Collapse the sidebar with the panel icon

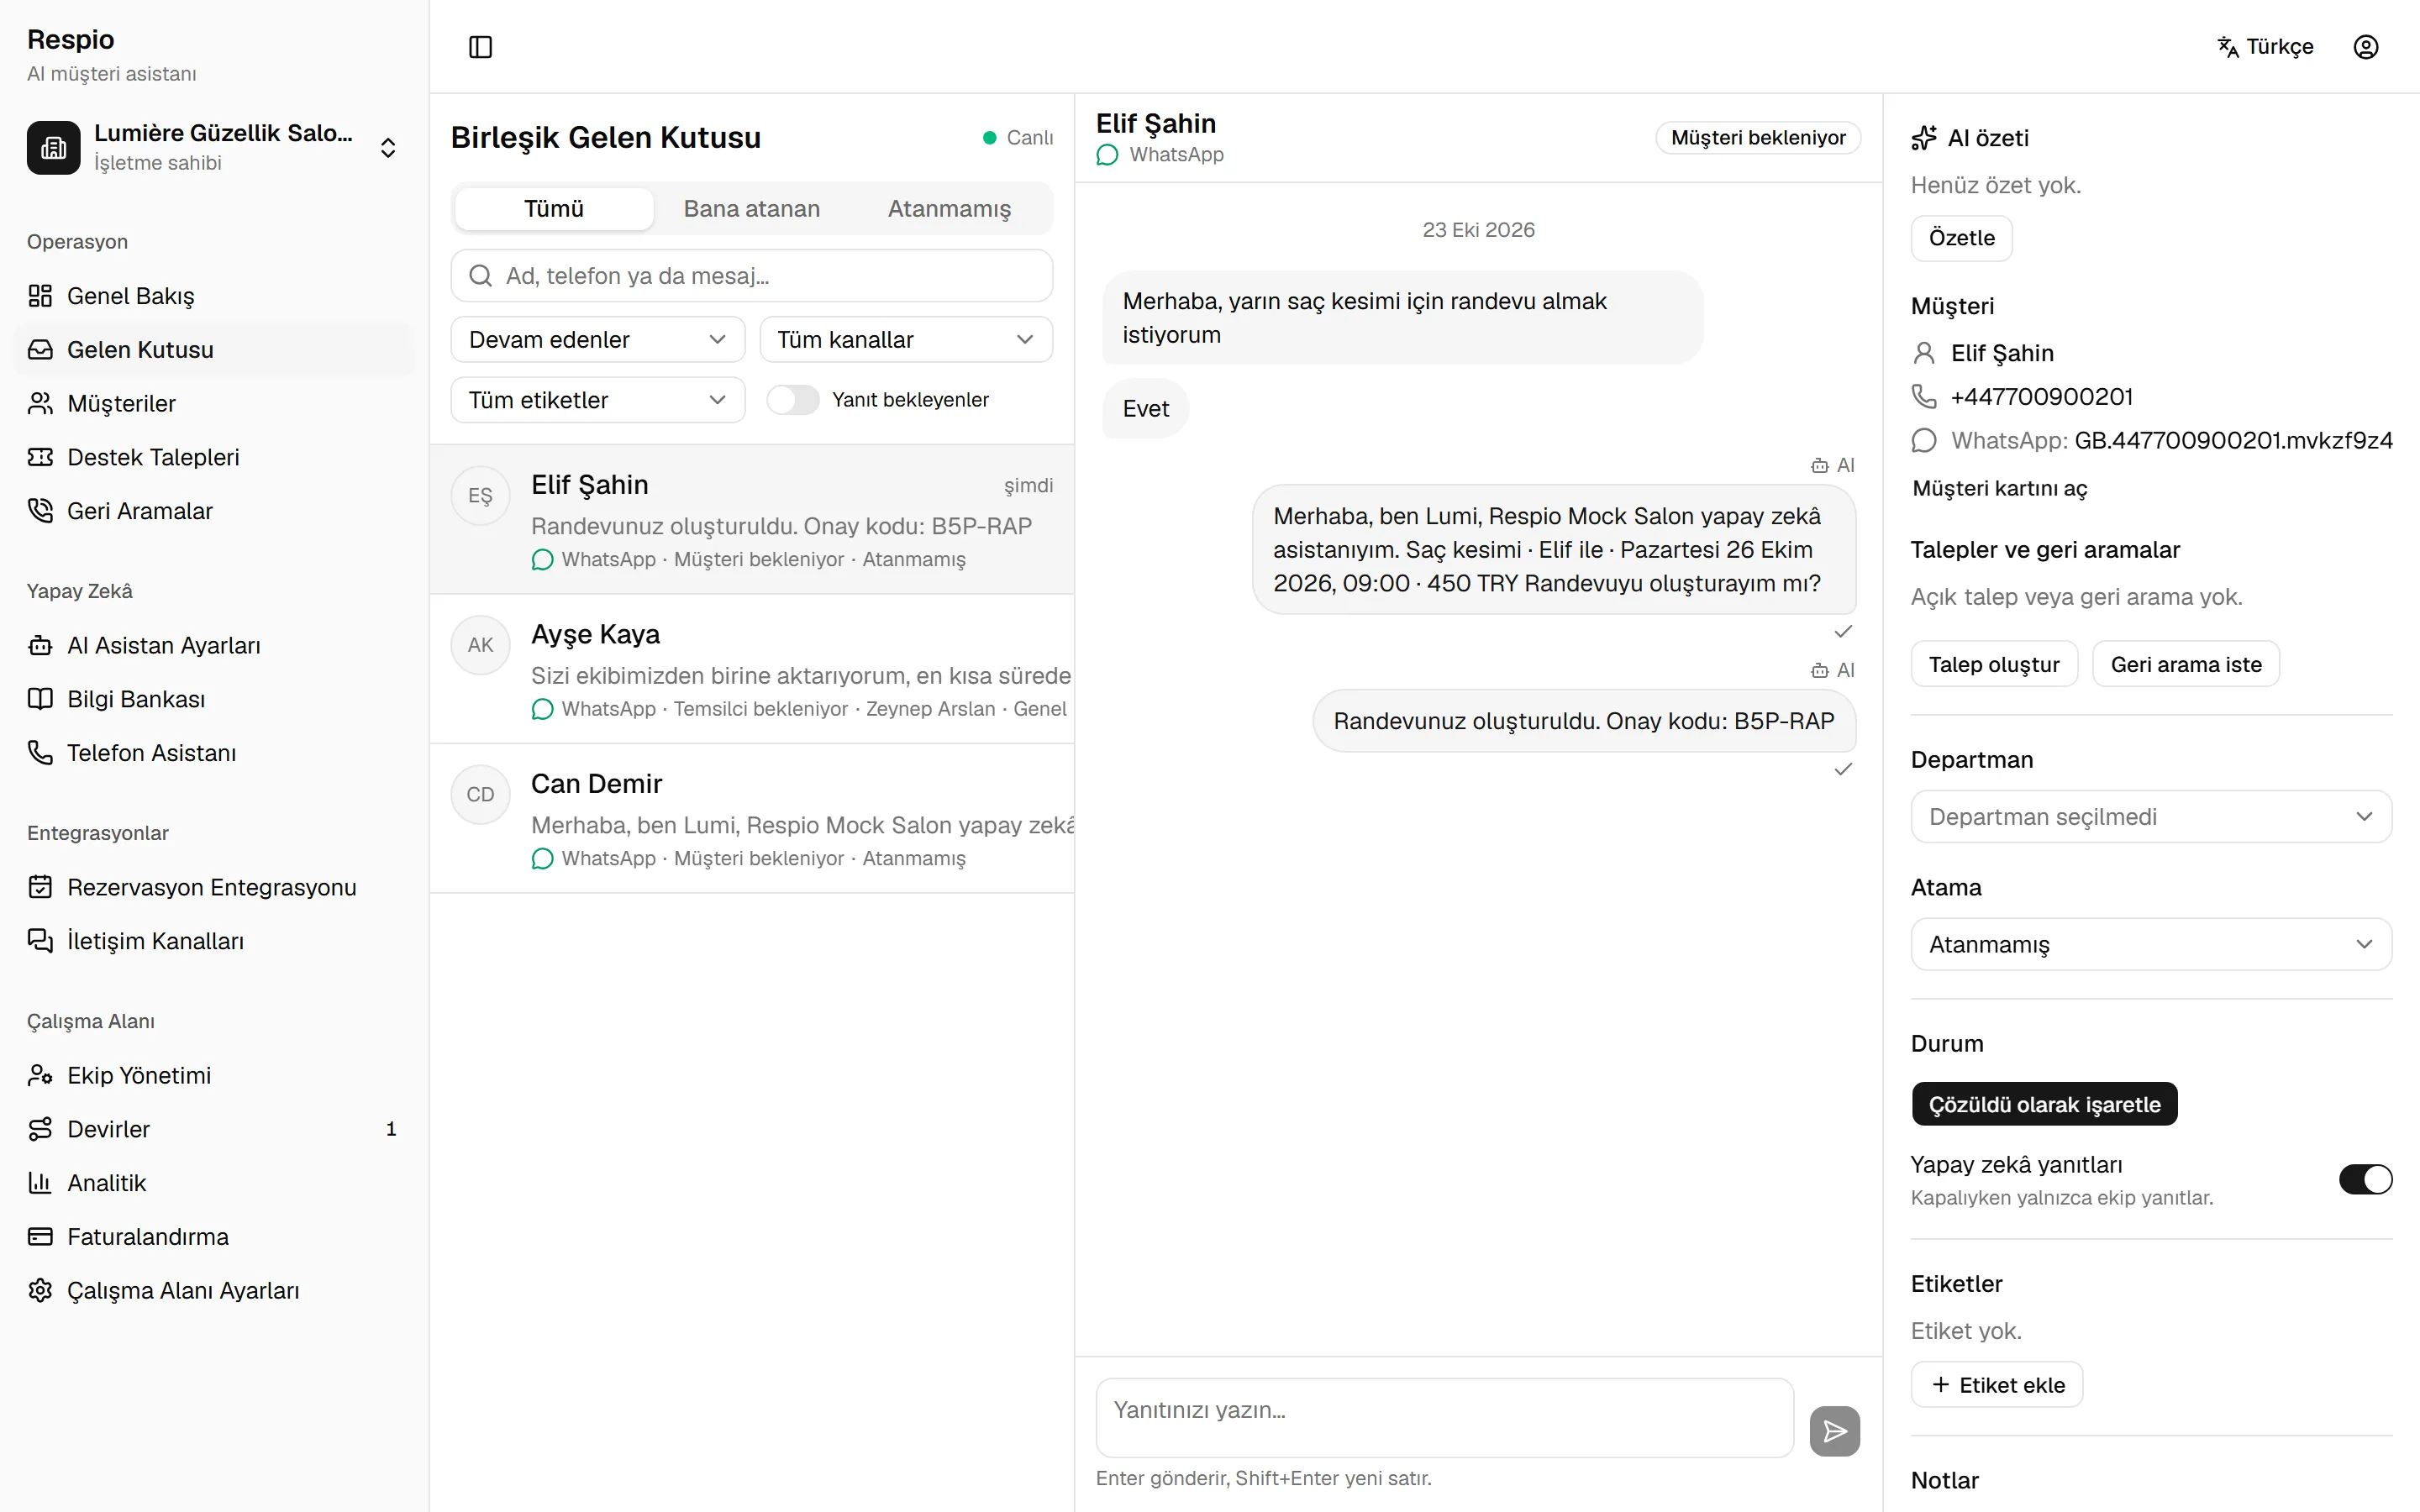point(480,47)
